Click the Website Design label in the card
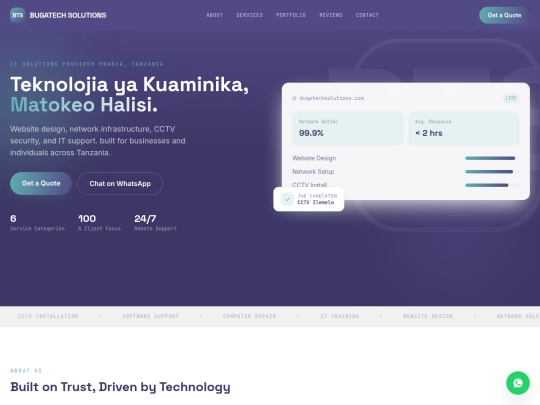This screenshot has width=540, height=405. pos(314,158)
